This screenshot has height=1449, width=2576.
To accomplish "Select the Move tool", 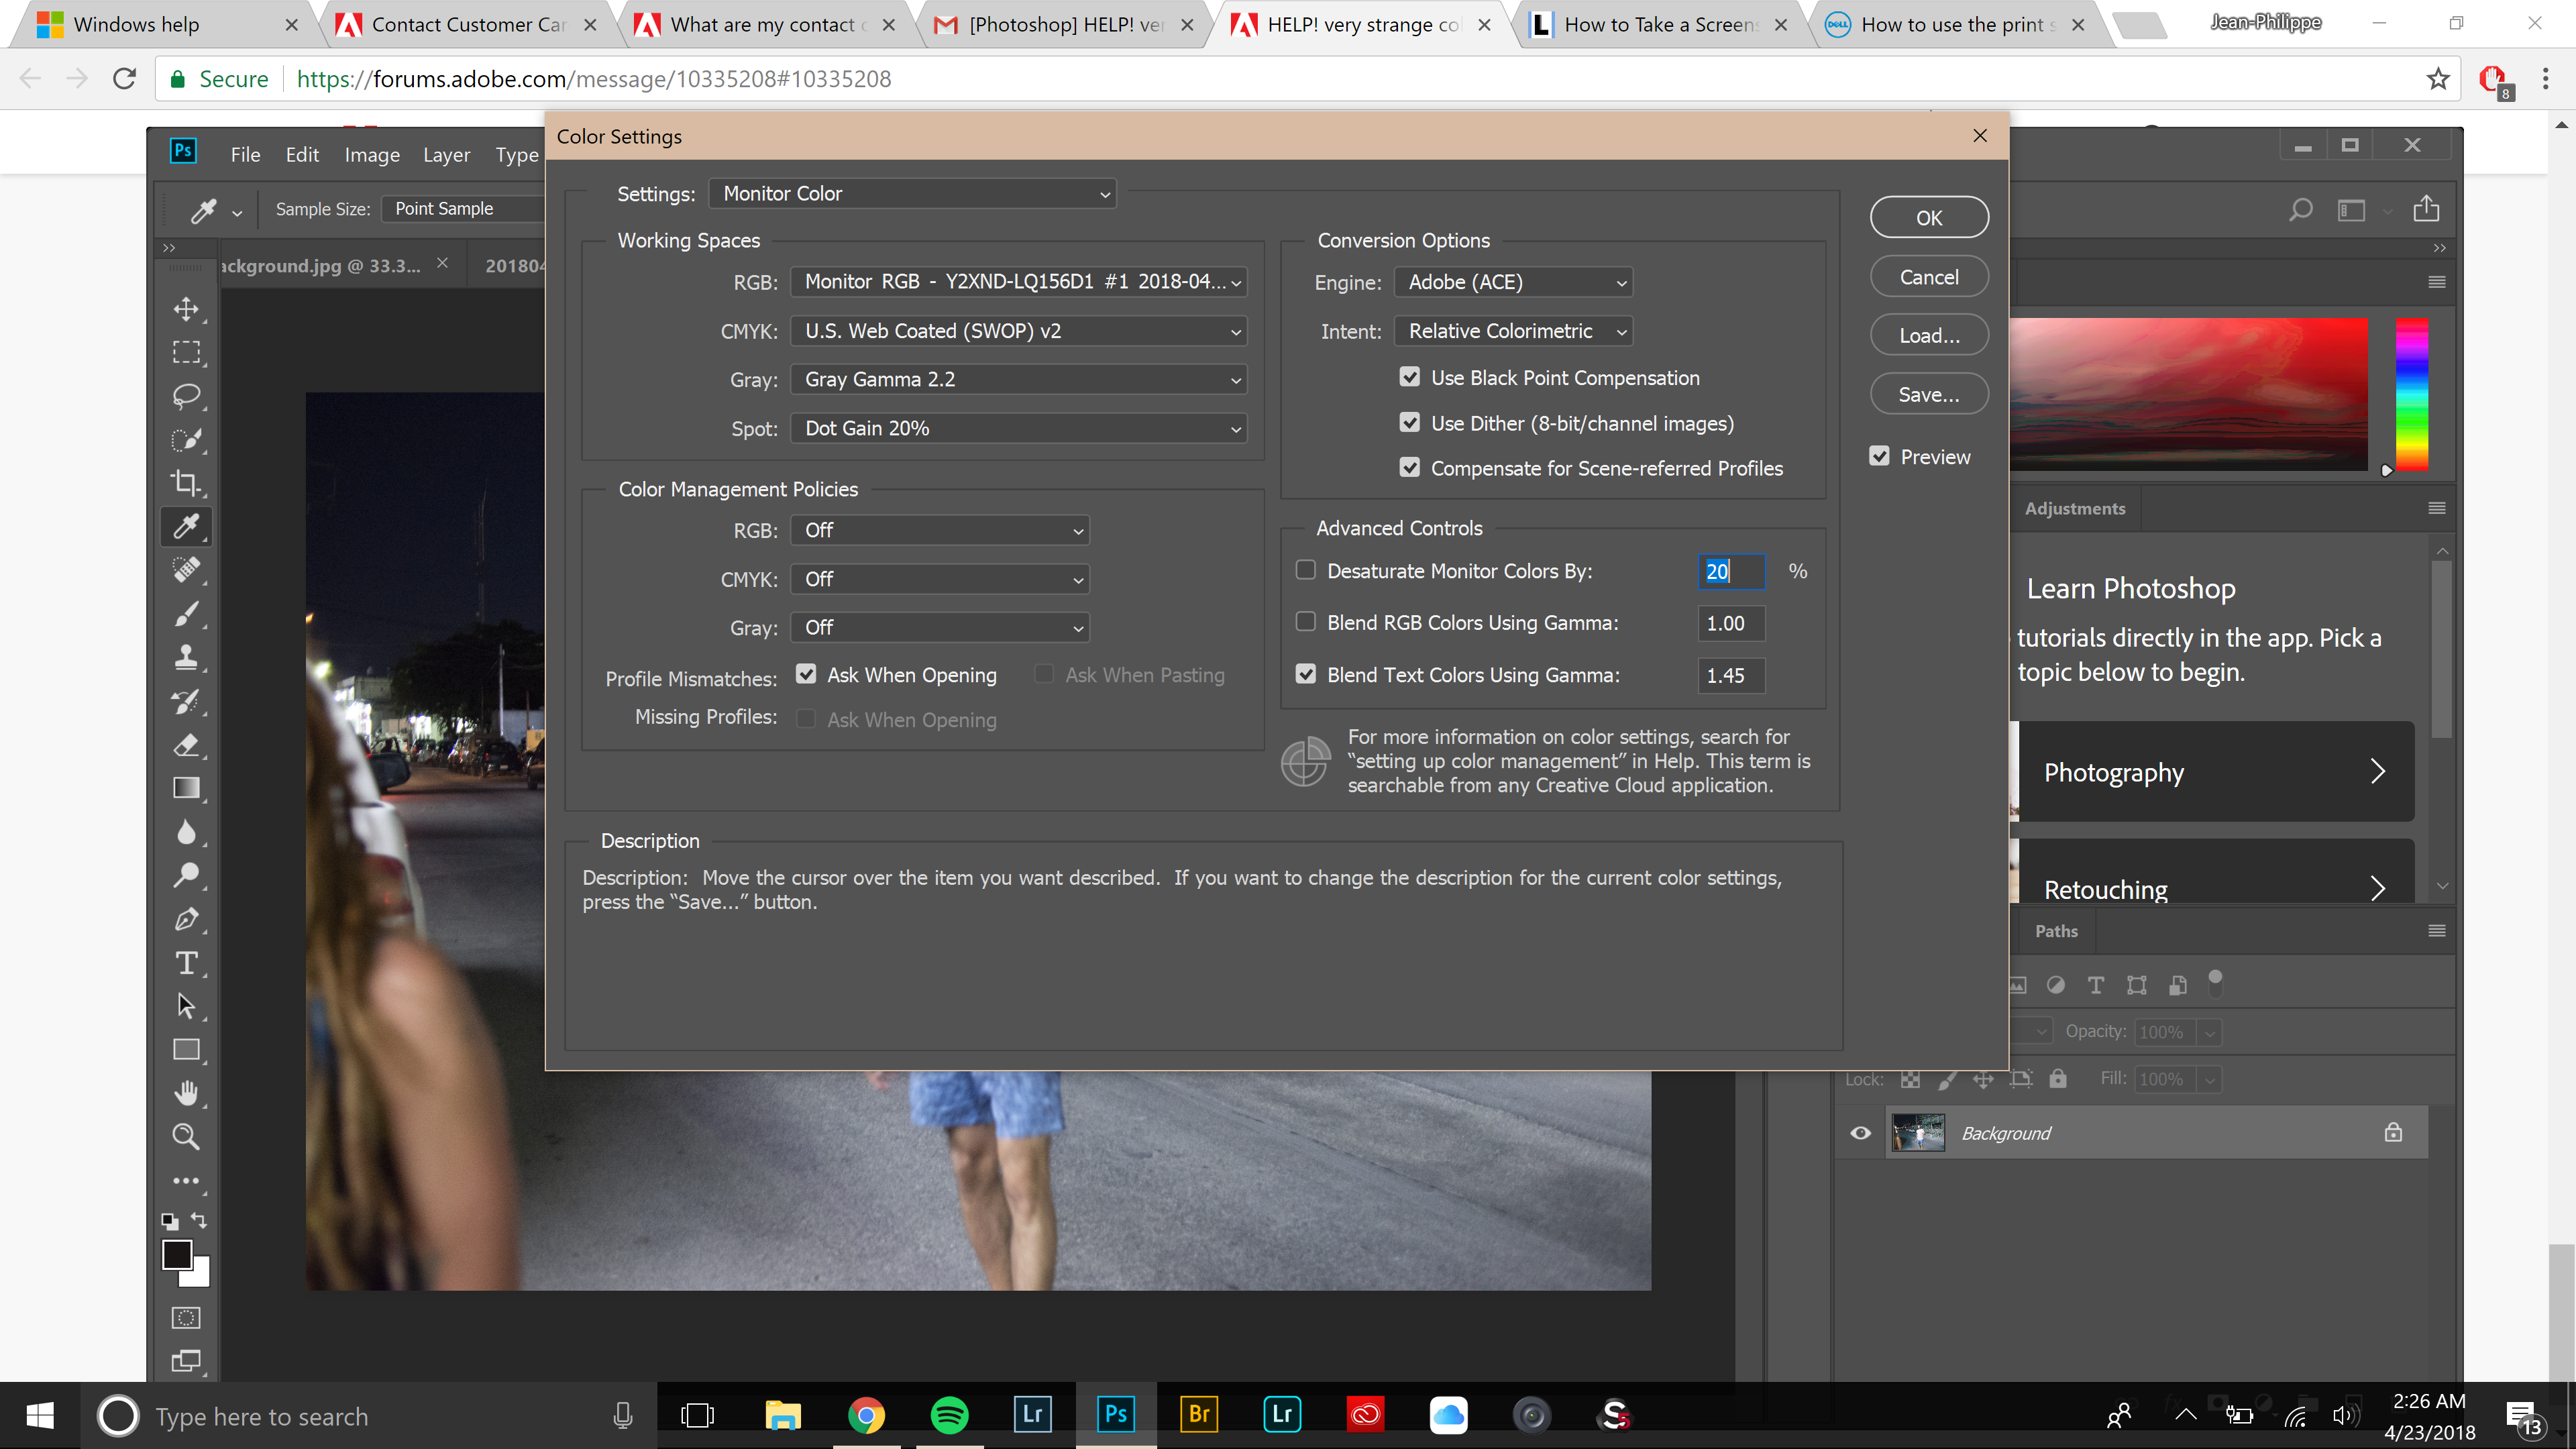I will (186, 309).
